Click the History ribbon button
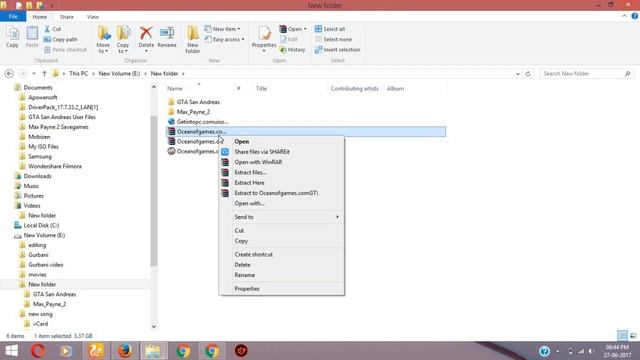Image resolution: width=640 pixels, height=360 pixels. 292,50
